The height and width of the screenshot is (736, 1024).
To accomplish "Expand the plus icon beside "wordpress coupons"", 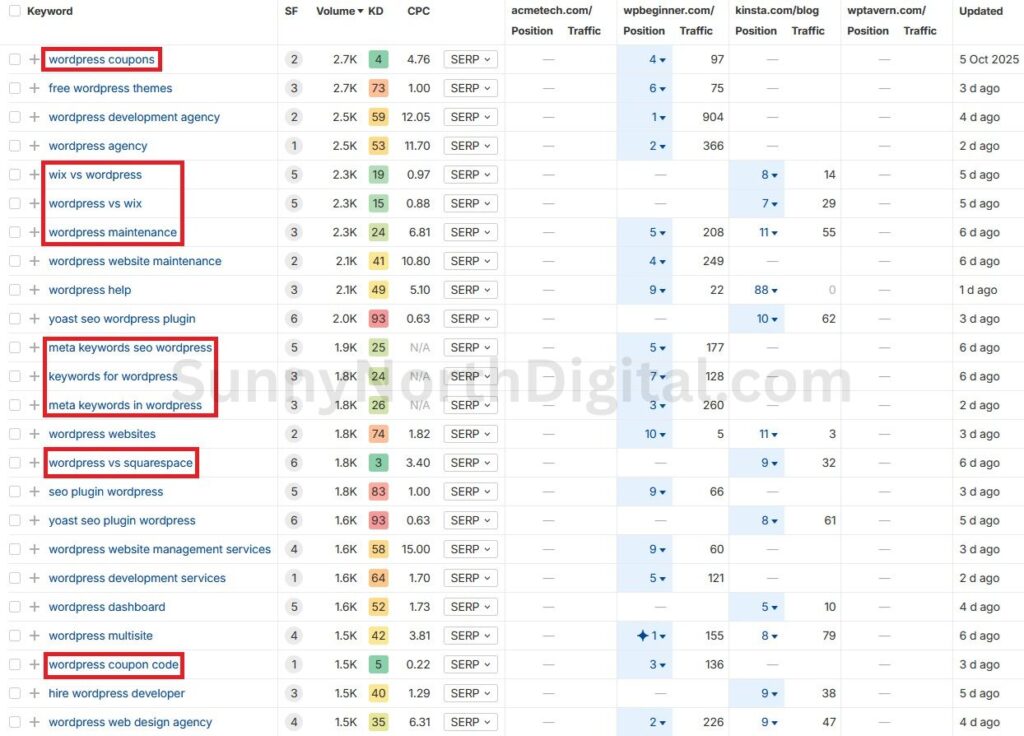I will pyautogui.click(x=34, y=59).
